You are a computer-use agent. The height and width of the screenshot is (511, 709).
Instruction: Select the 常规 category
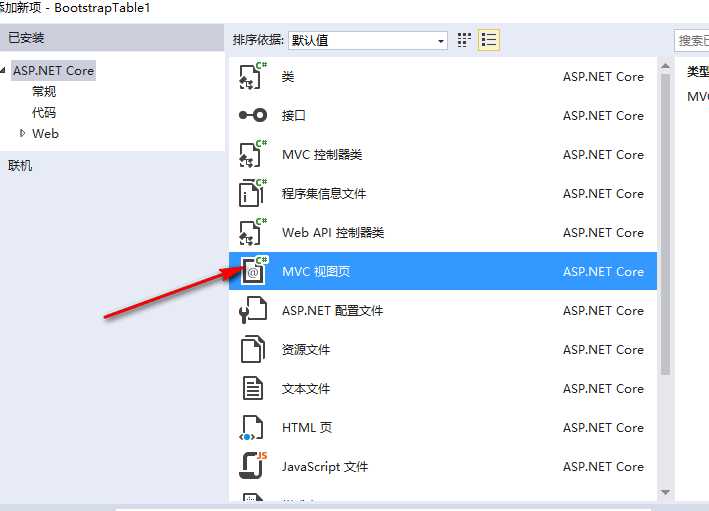pyautogui.click(x=44, y=91)
